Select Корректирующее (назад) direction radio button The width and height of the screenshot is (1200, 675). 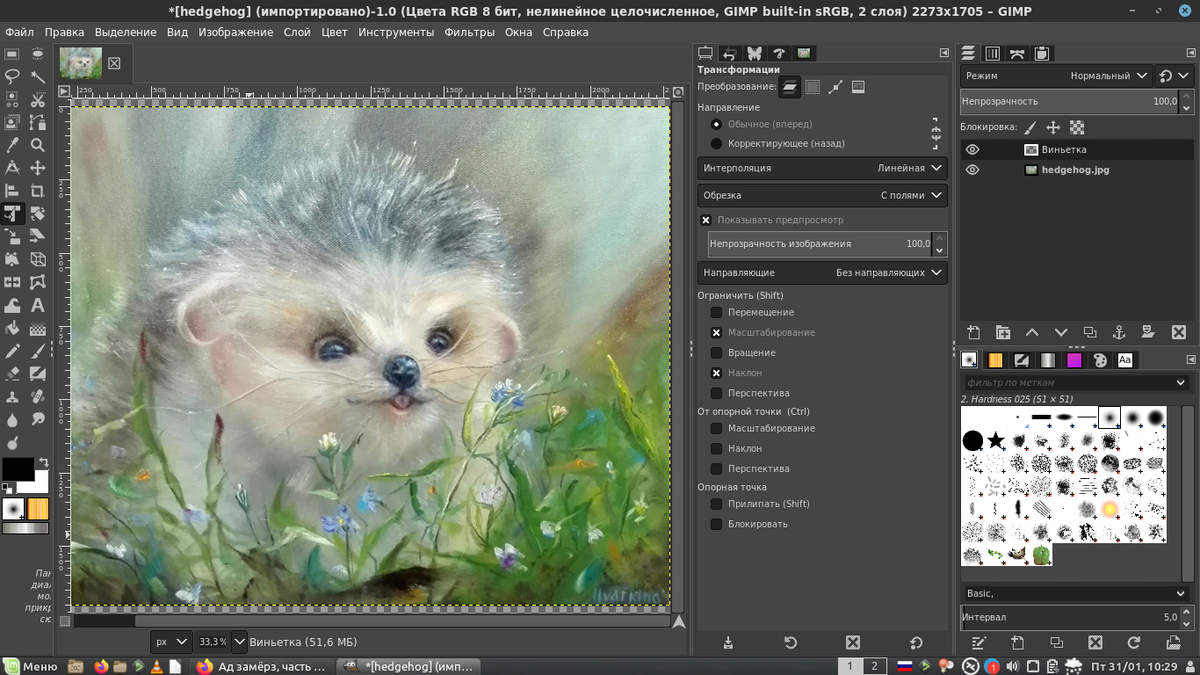point(716,144)
